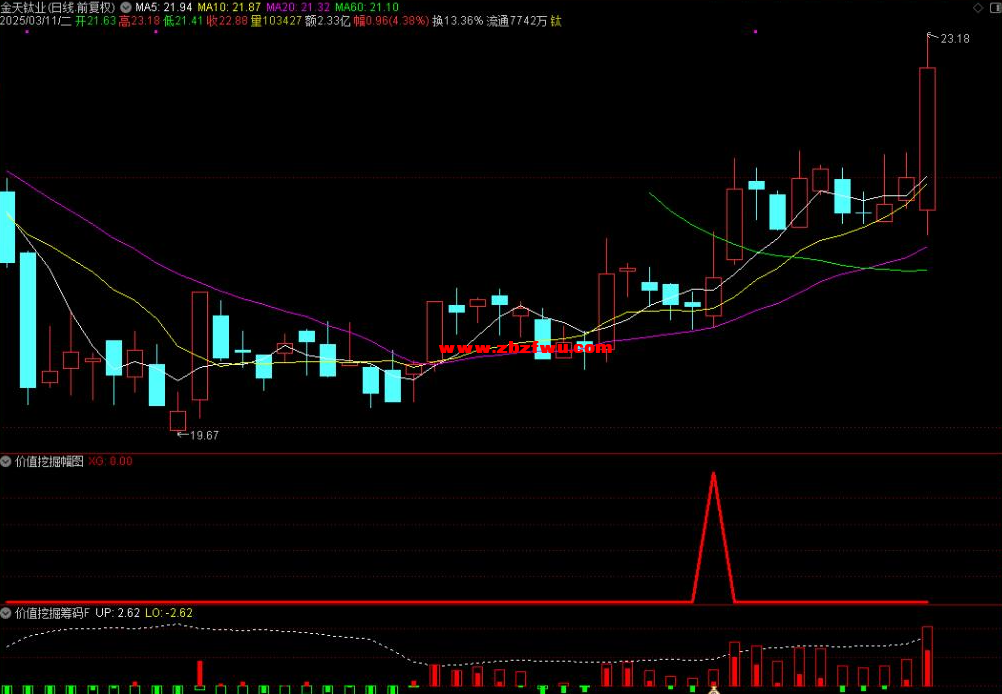
Task: Open the dropdown arrow beside 金天钛业 title
Action: 127,8
